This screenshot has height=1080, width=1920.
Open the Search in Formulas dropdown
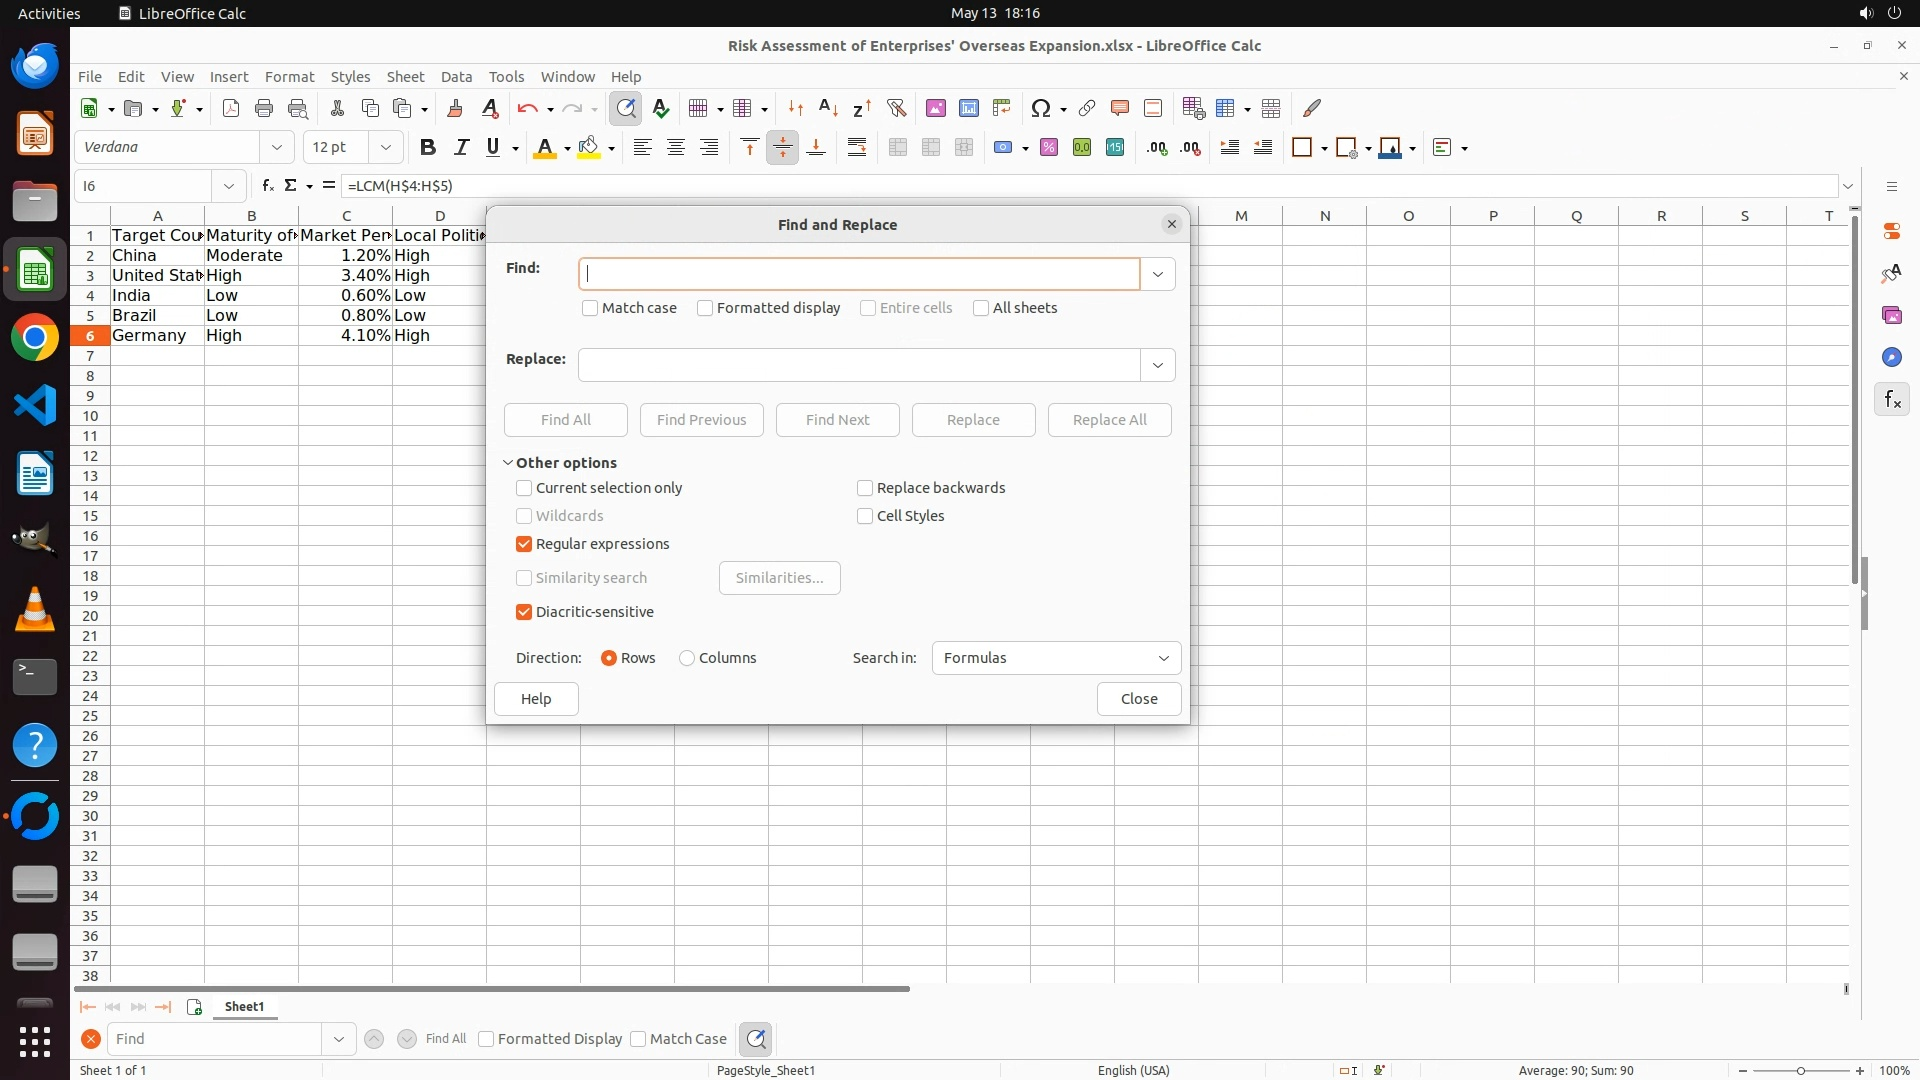point(1056,658)
